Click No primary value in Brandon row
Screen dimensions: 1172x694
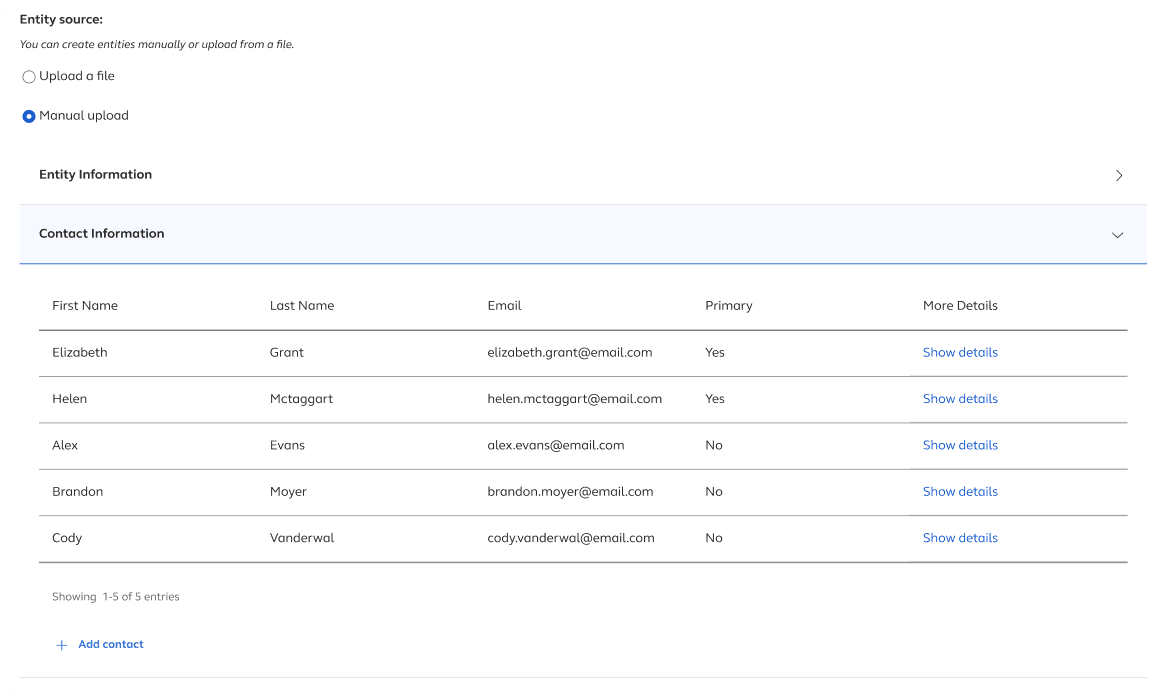[714, 491]
